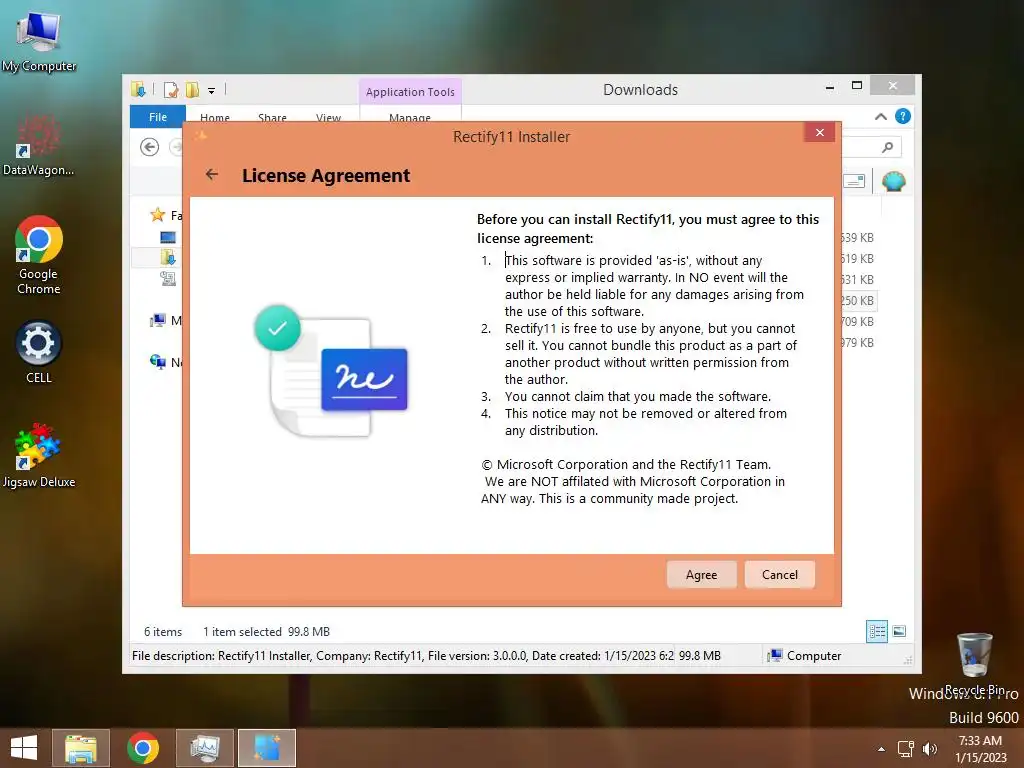Select the Desktop item under Favorites

168,237
